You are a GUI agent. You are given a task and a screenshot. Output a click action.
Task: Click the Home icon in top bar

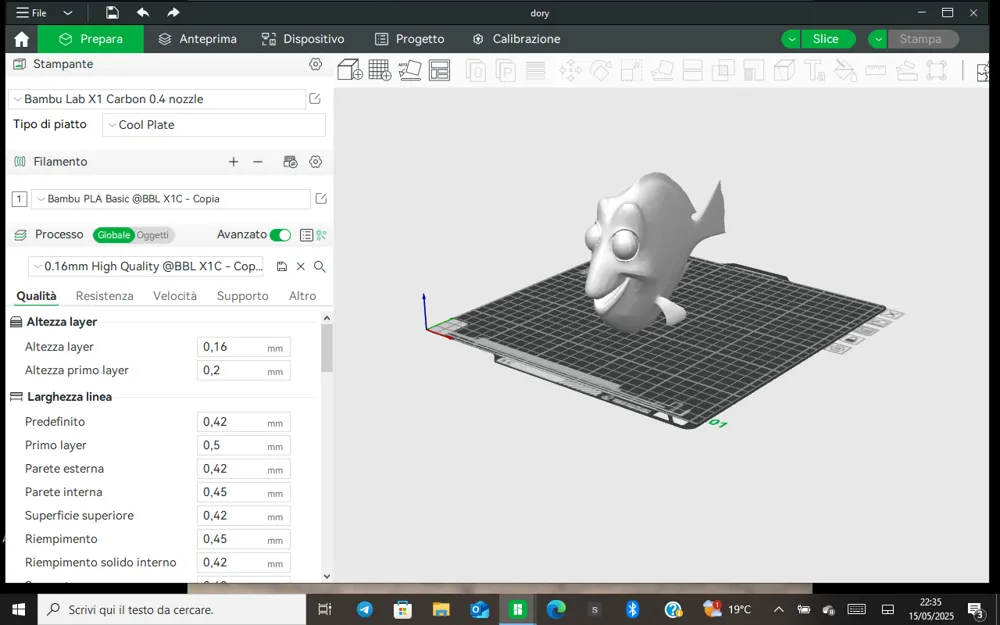pos(22,40)
